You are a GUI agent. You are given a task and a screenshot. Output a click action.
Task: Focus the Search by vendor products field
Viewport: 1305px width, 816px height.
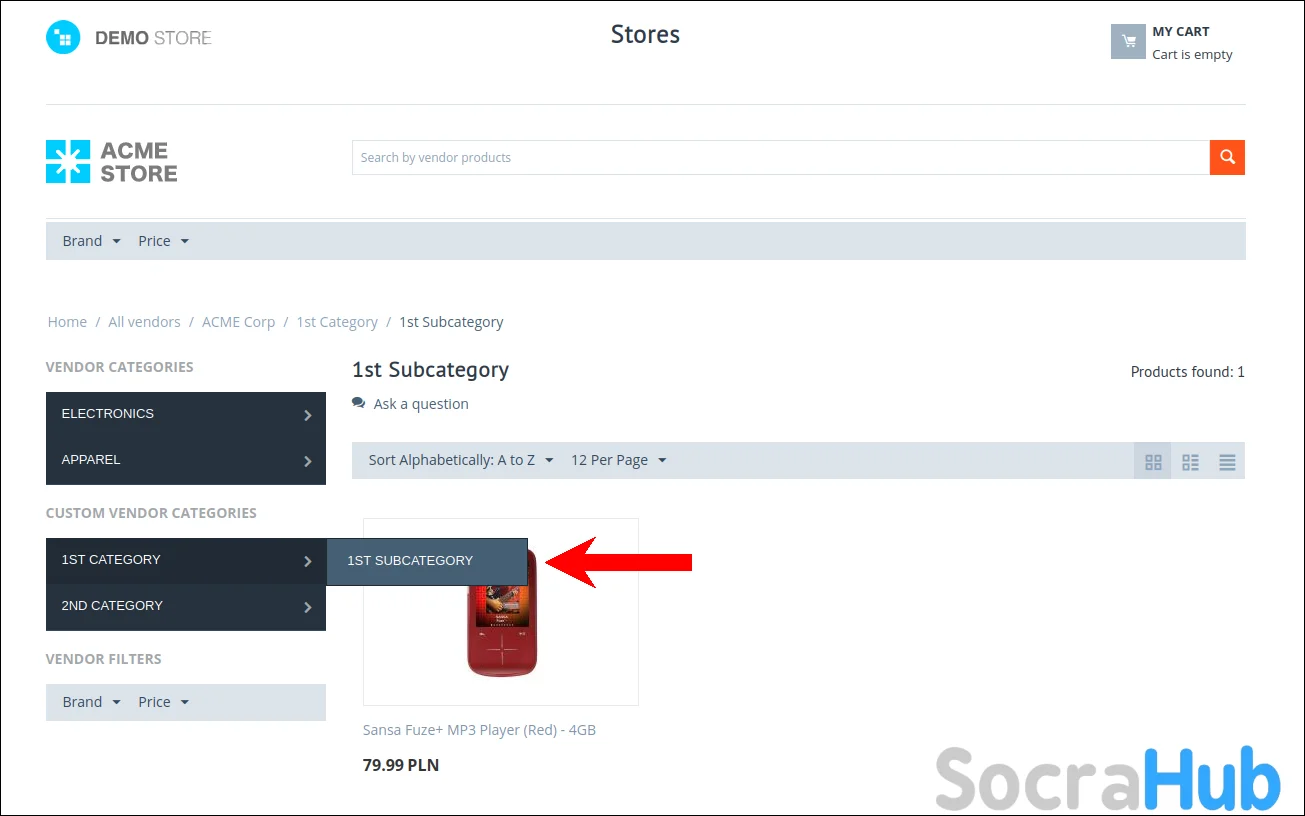[781, 157]
